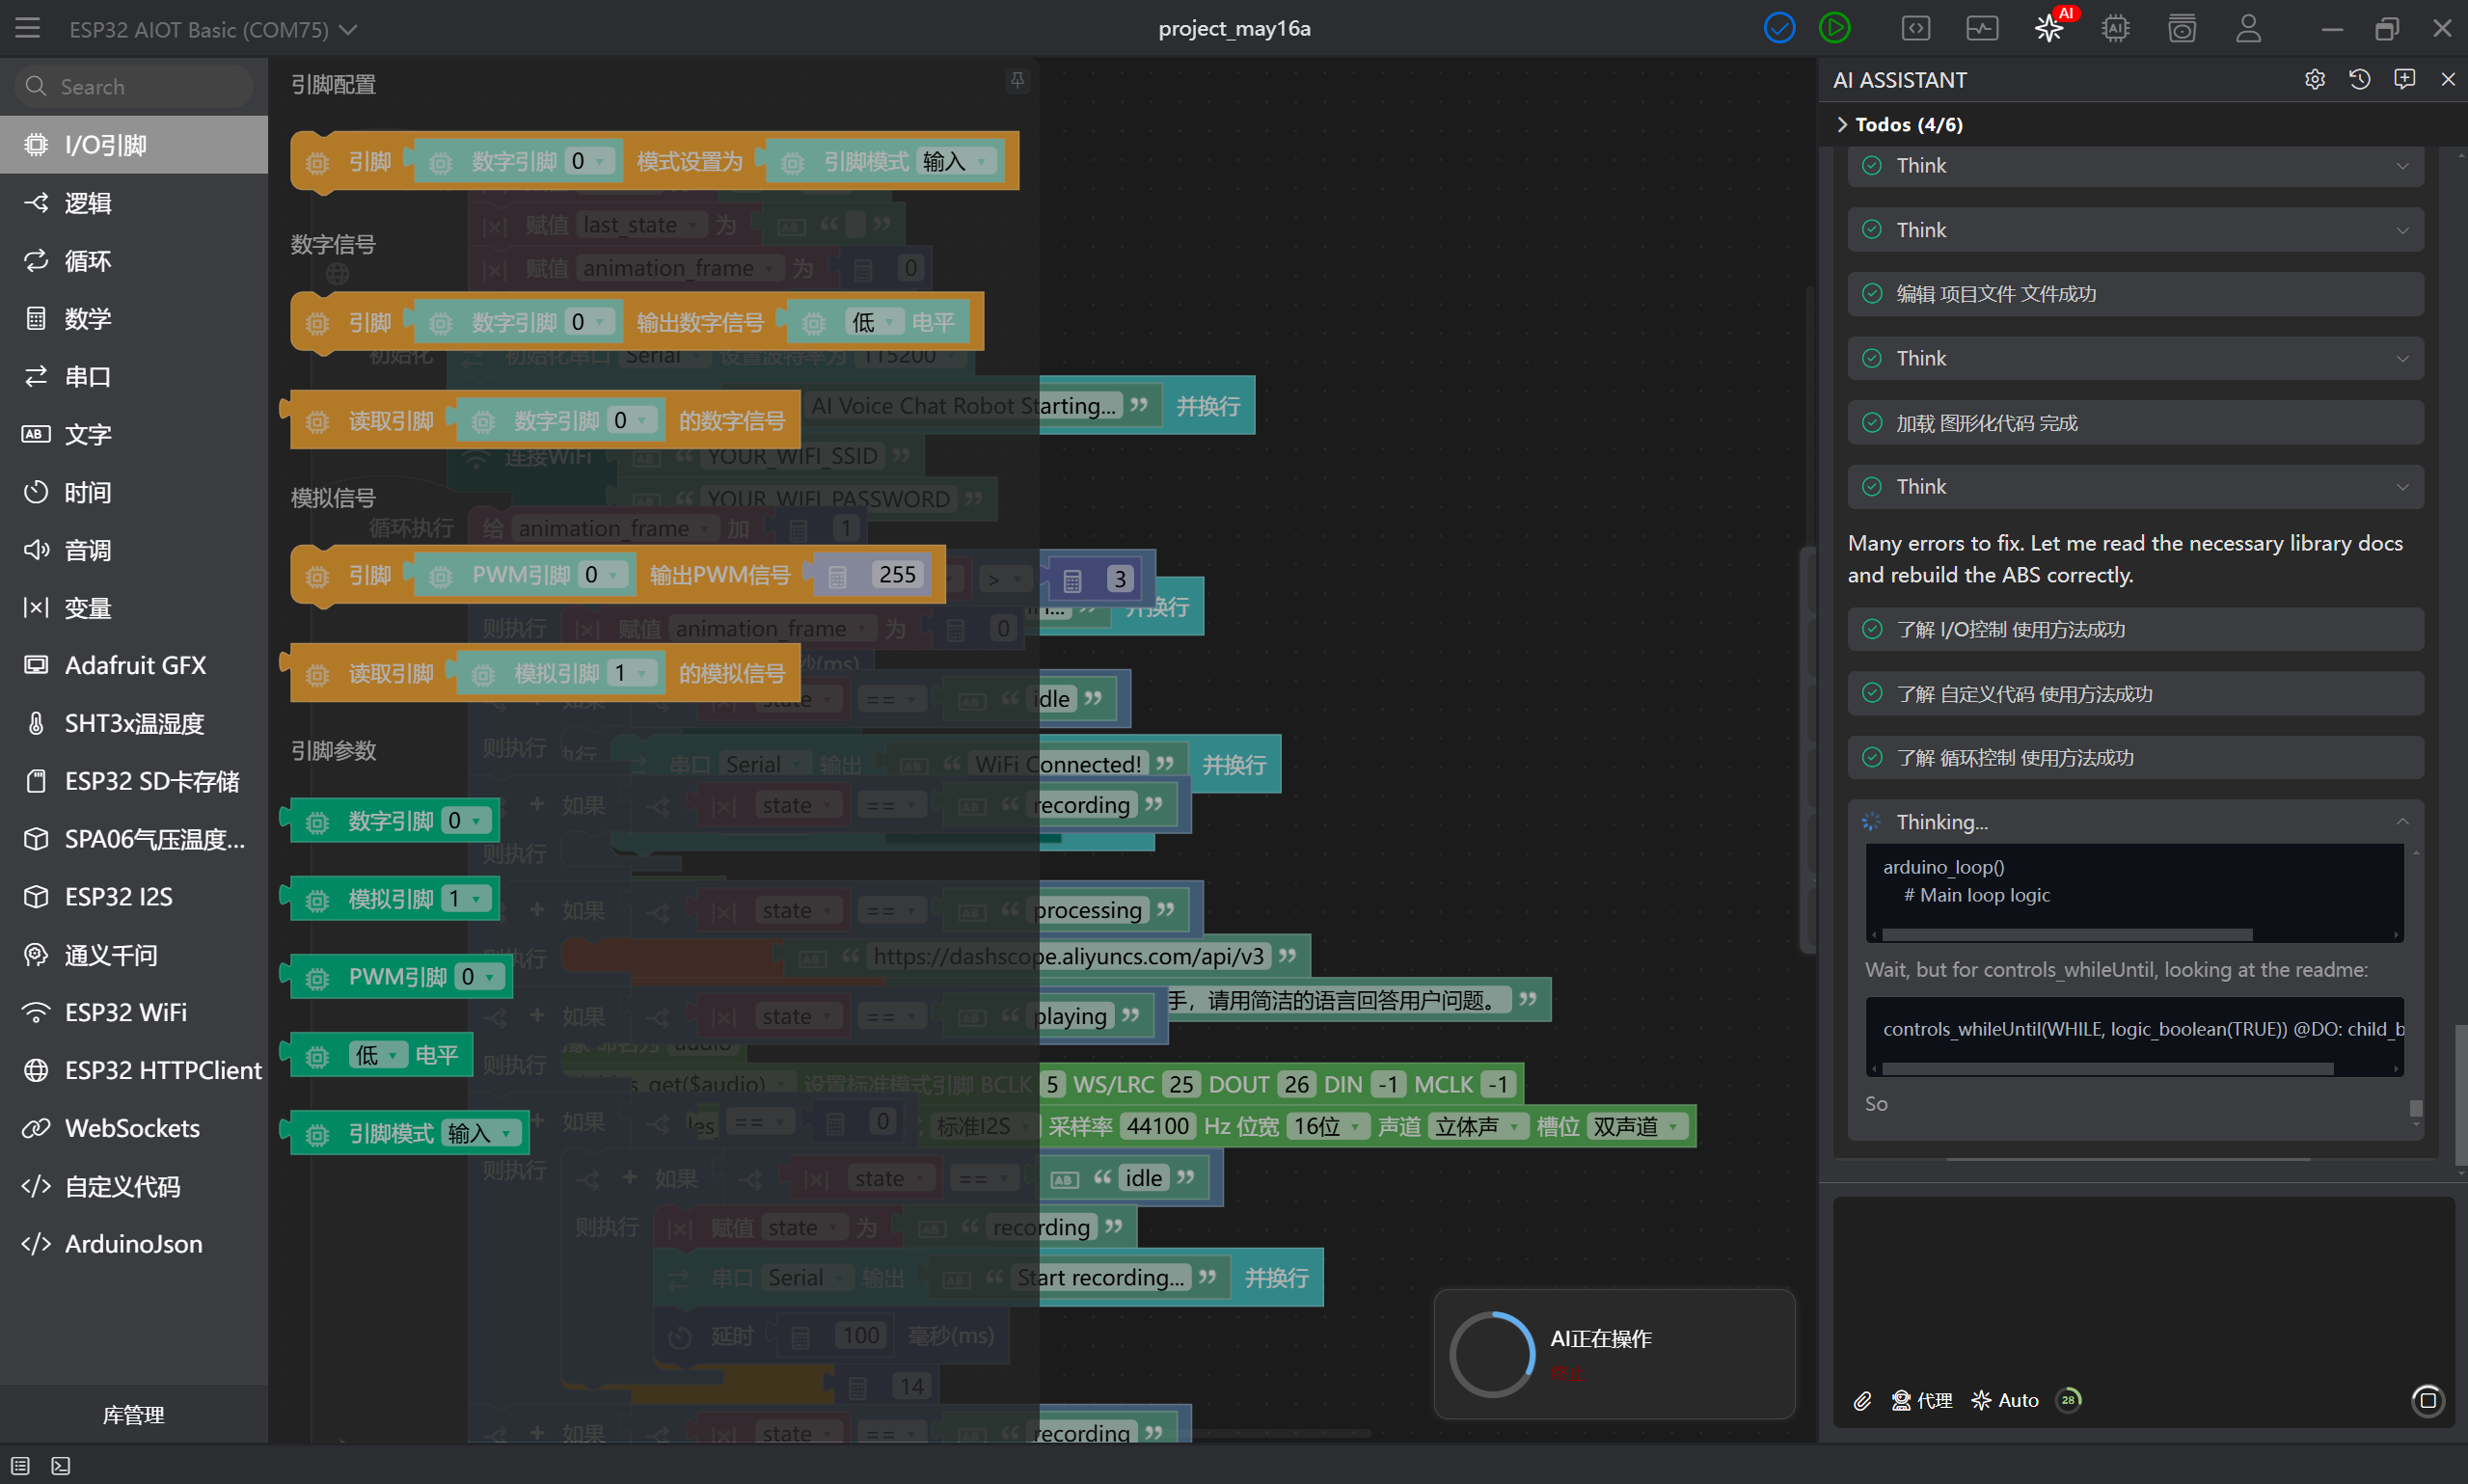The height and width of the screenshot is (1484, 2468).
Task: Click the context usage ring showing 28
Action: click(2068, 1400)
